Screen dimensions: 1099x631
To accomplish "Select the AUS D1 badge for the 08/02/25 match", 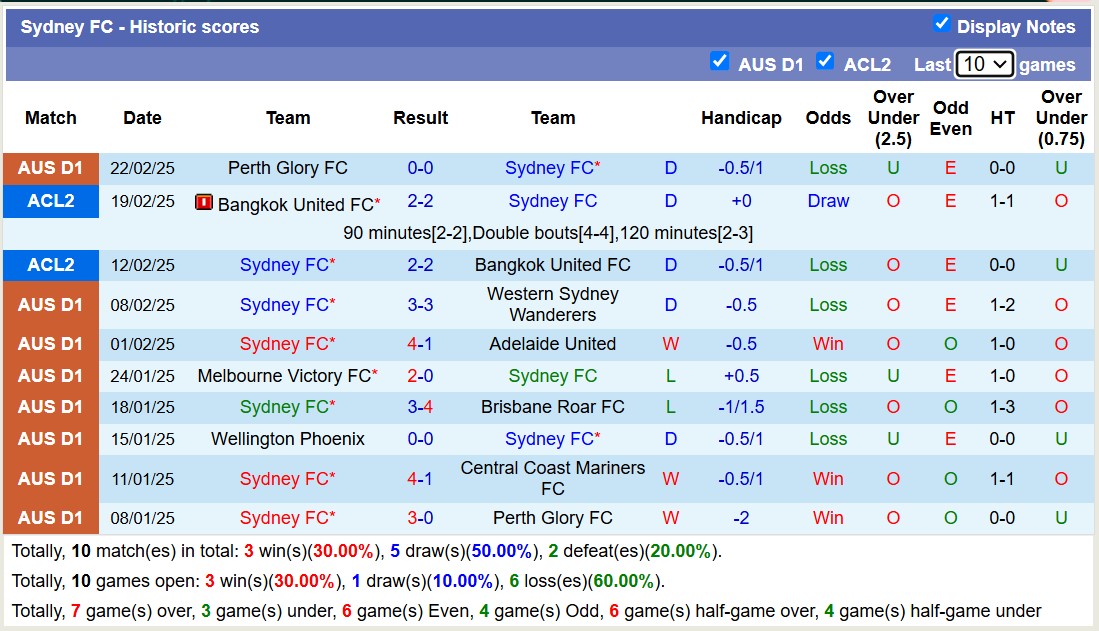I will (51, 304).
